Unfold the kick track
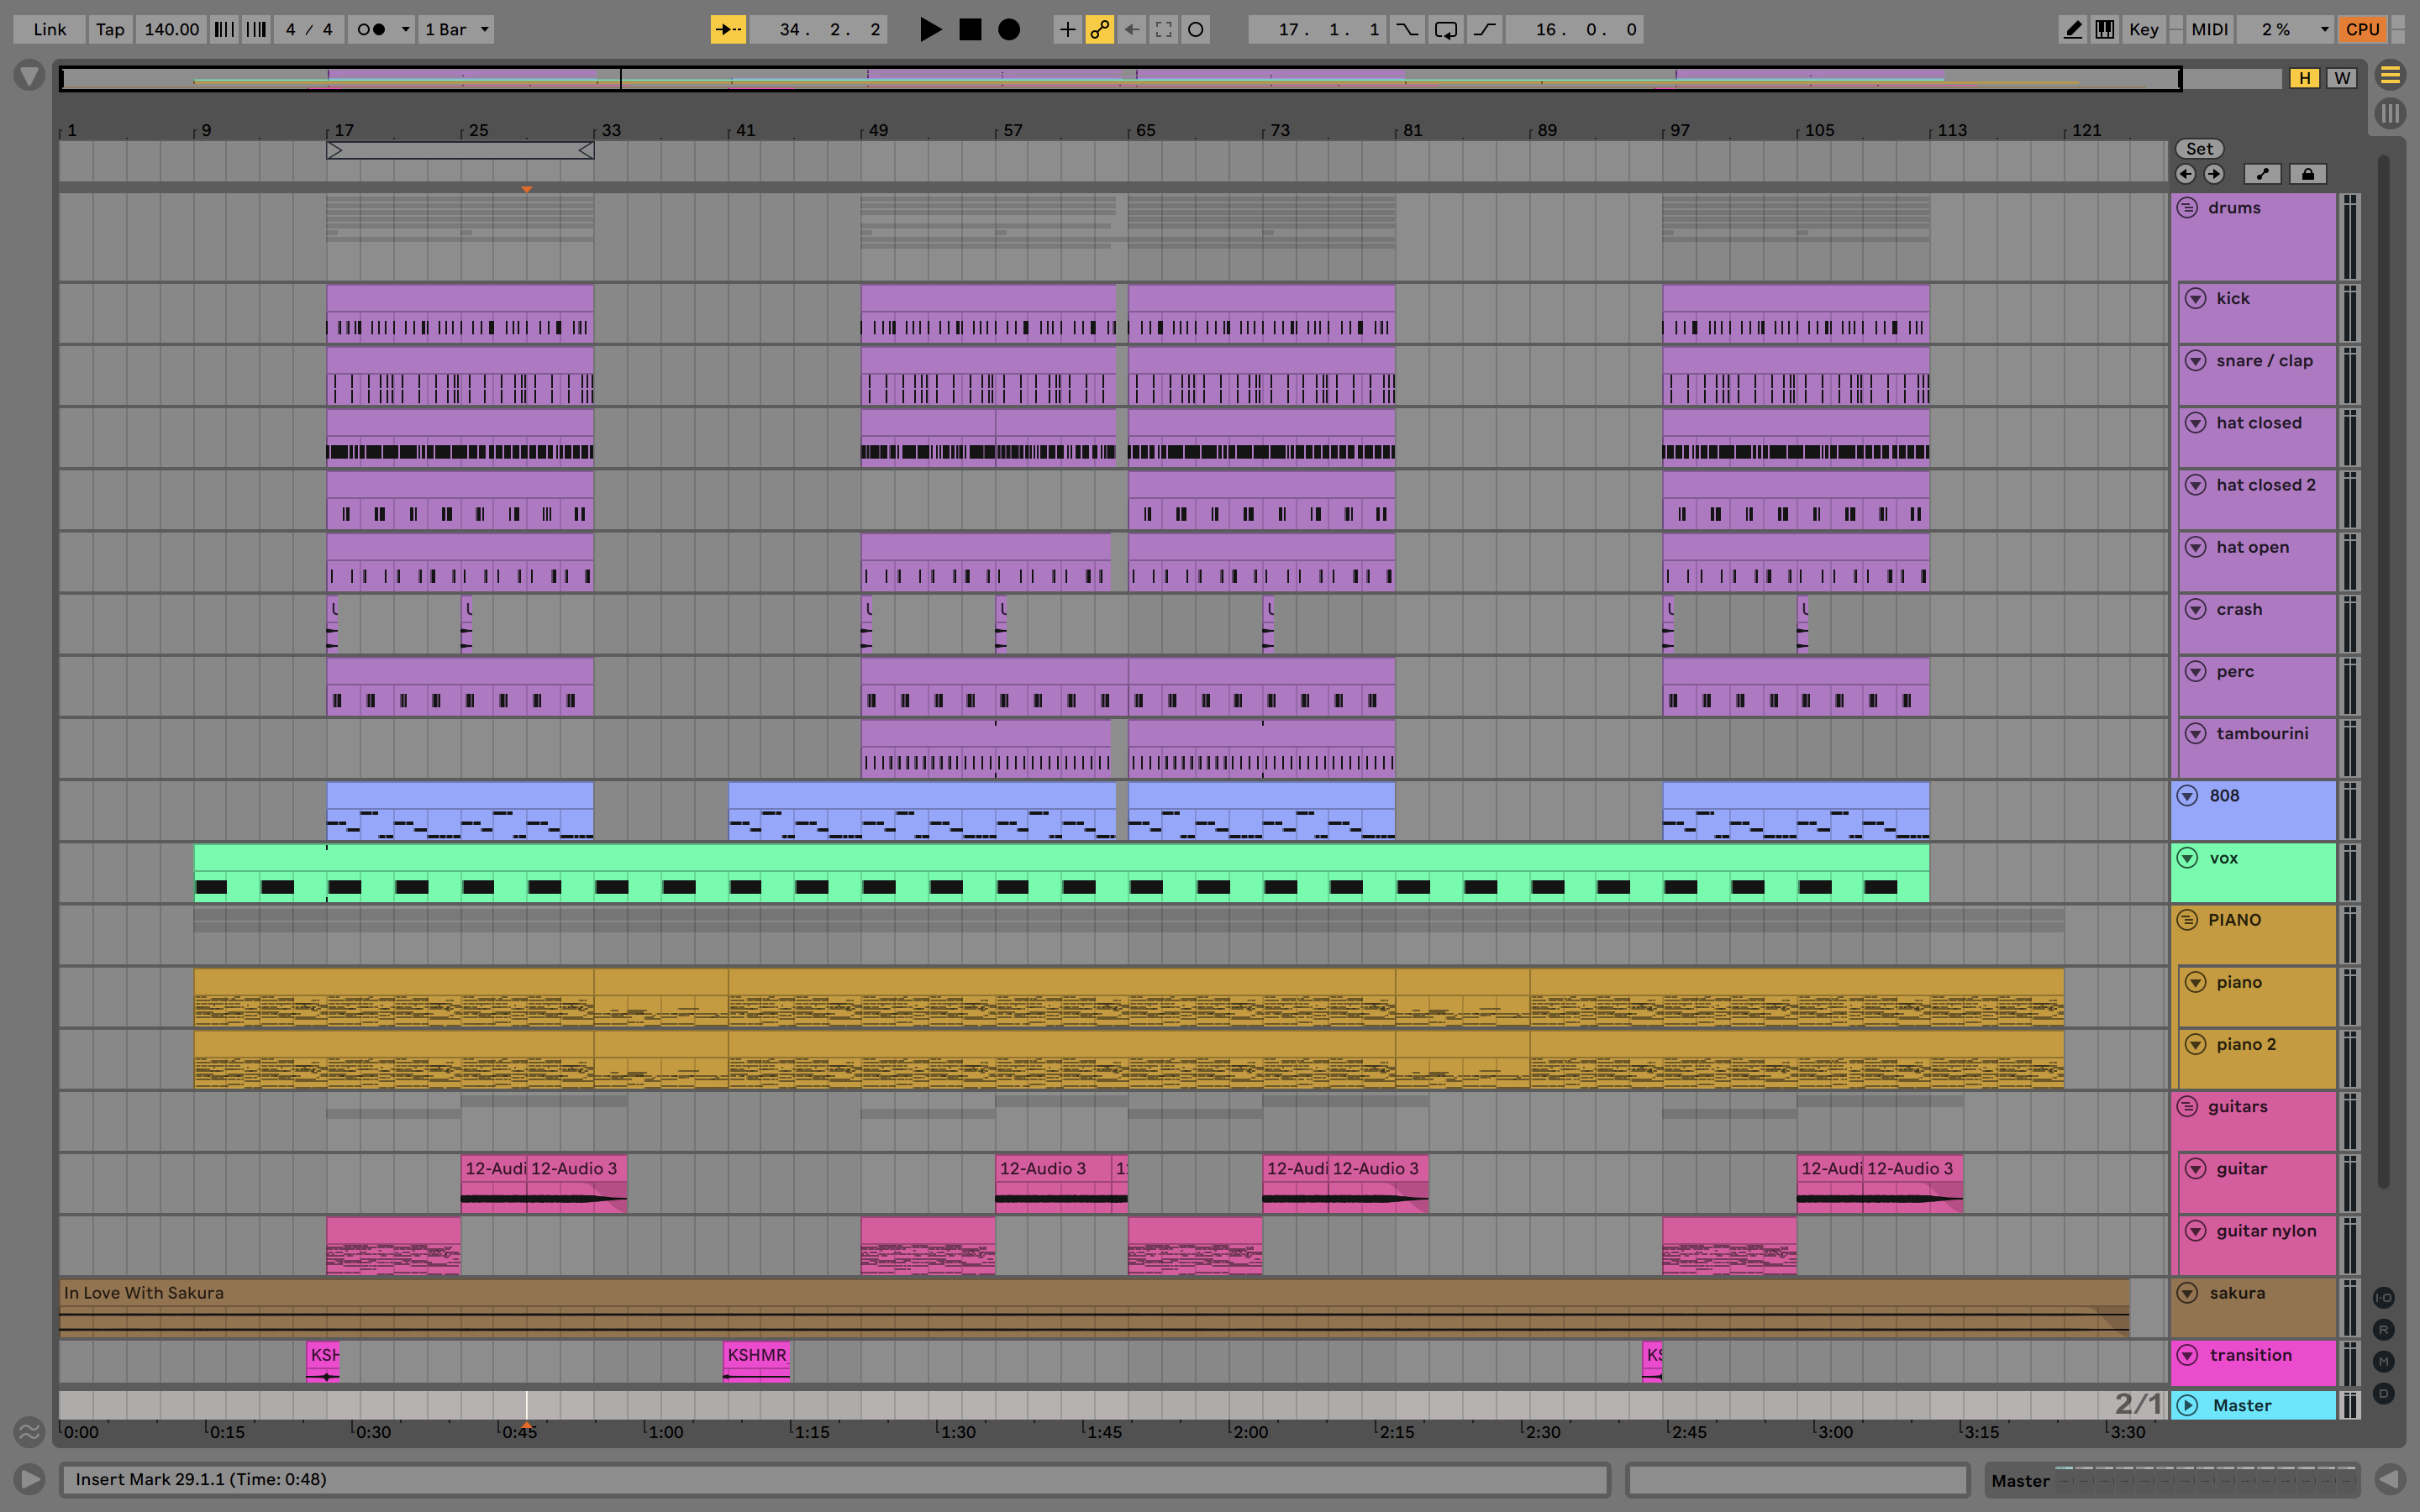This screenshot has width=2420, height=1512. tap(2195, 298)
